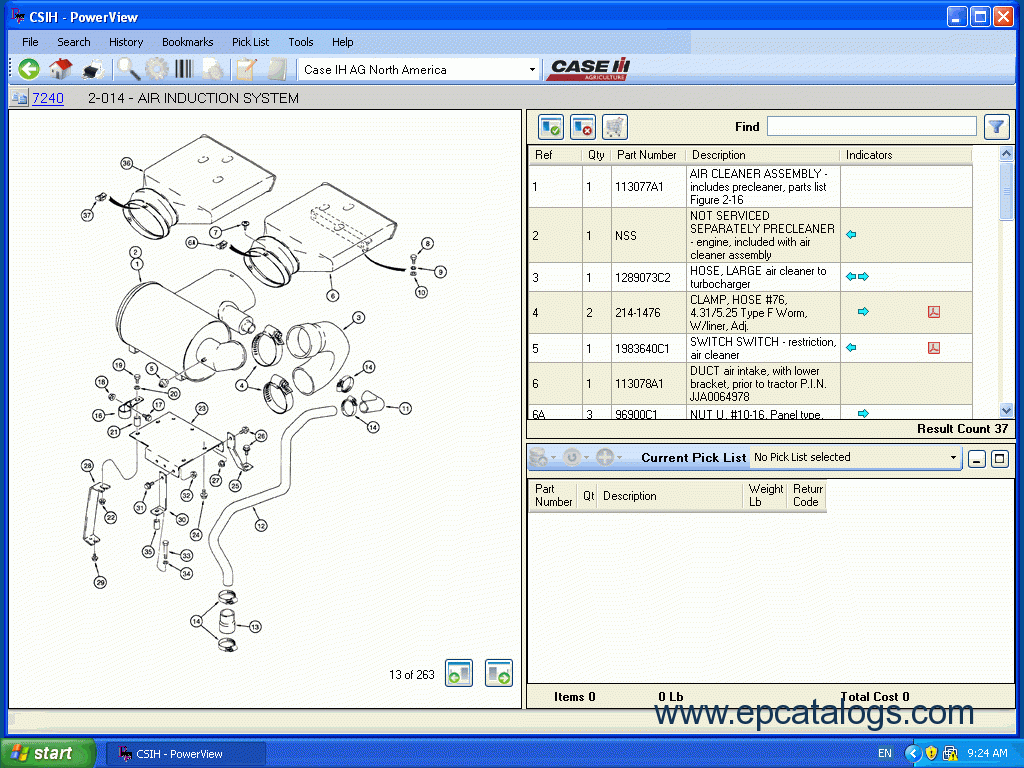
Task: Click the grey book icon in toolbar
Action: 278,69
